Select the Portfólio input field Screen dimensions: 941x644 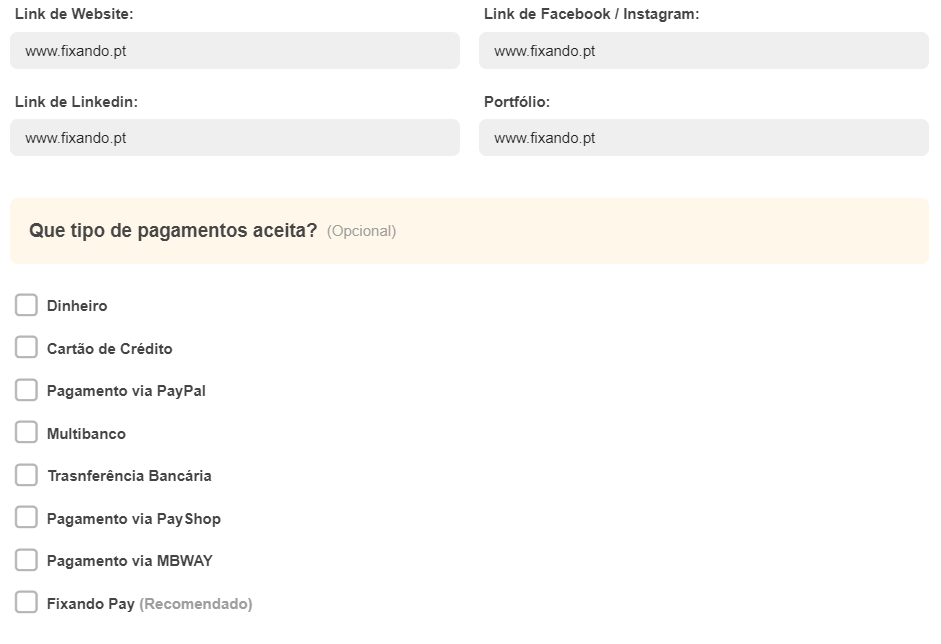(703, 137)
